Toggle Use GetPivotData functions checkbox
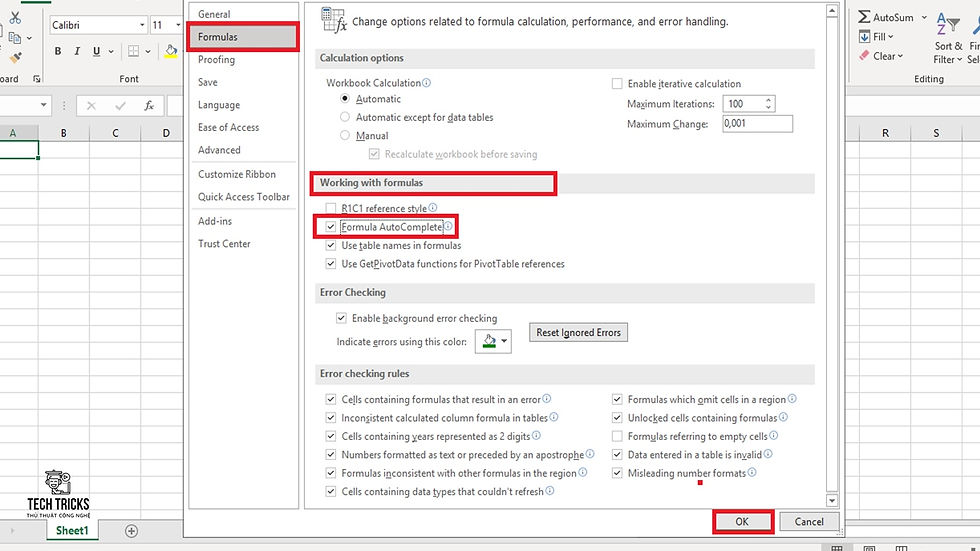Image resolution: width=980 pixels, height=551 pixels. click(x=331, y=264)
